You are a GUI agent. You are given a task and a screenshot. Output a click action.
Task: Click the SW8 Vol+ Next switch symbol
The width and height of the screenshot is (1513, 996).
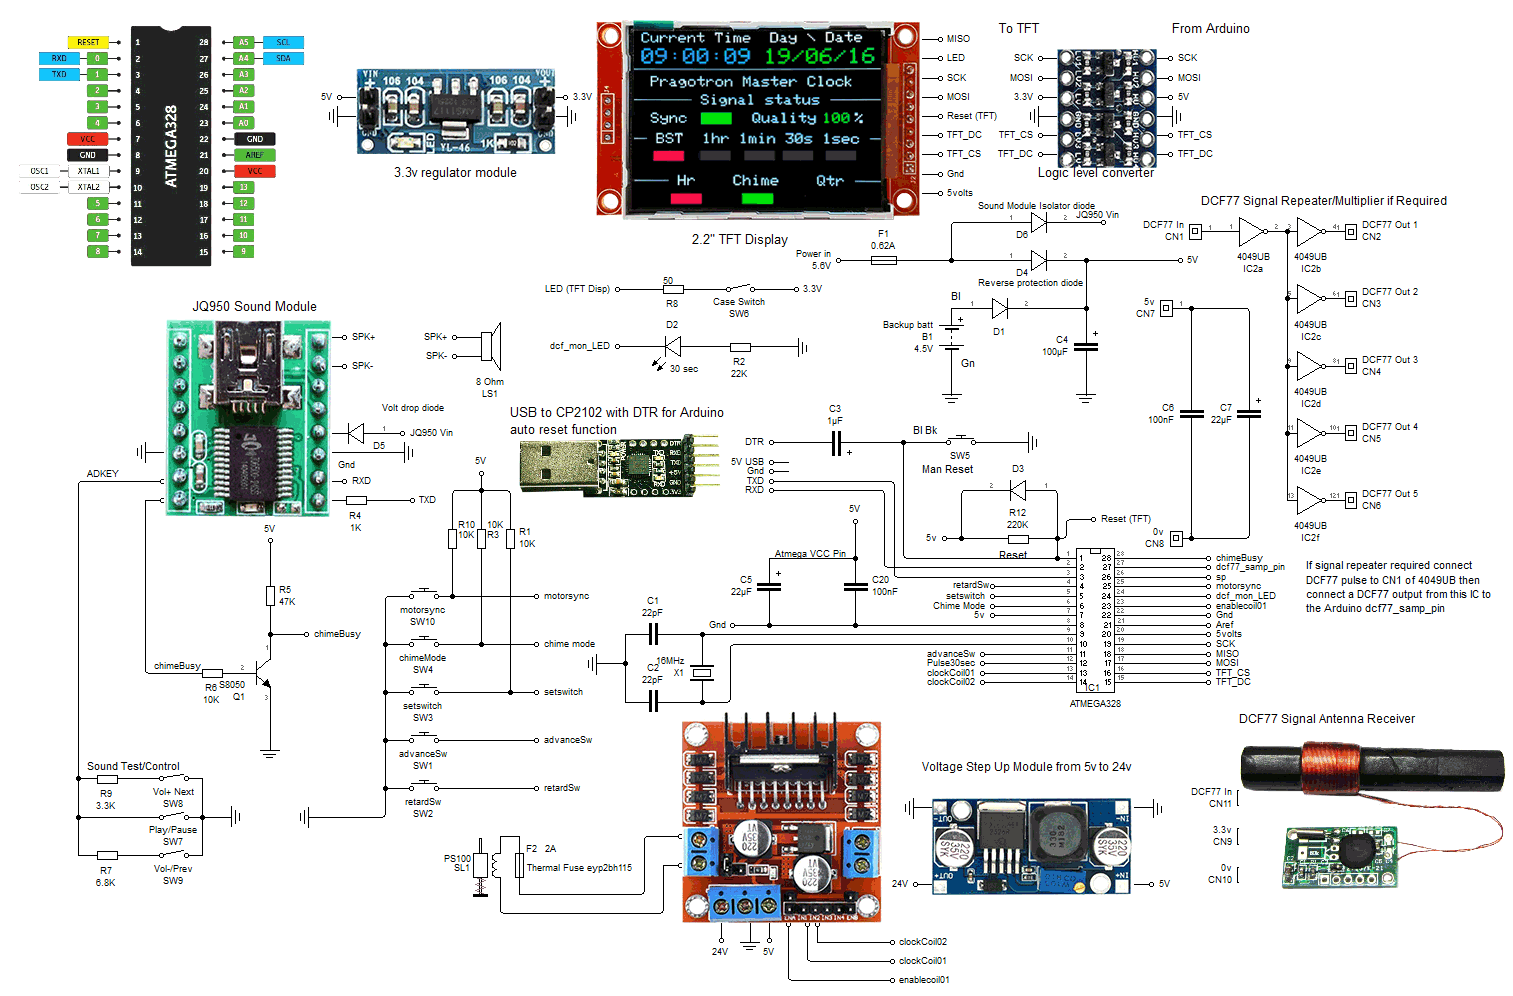[173, 777]
